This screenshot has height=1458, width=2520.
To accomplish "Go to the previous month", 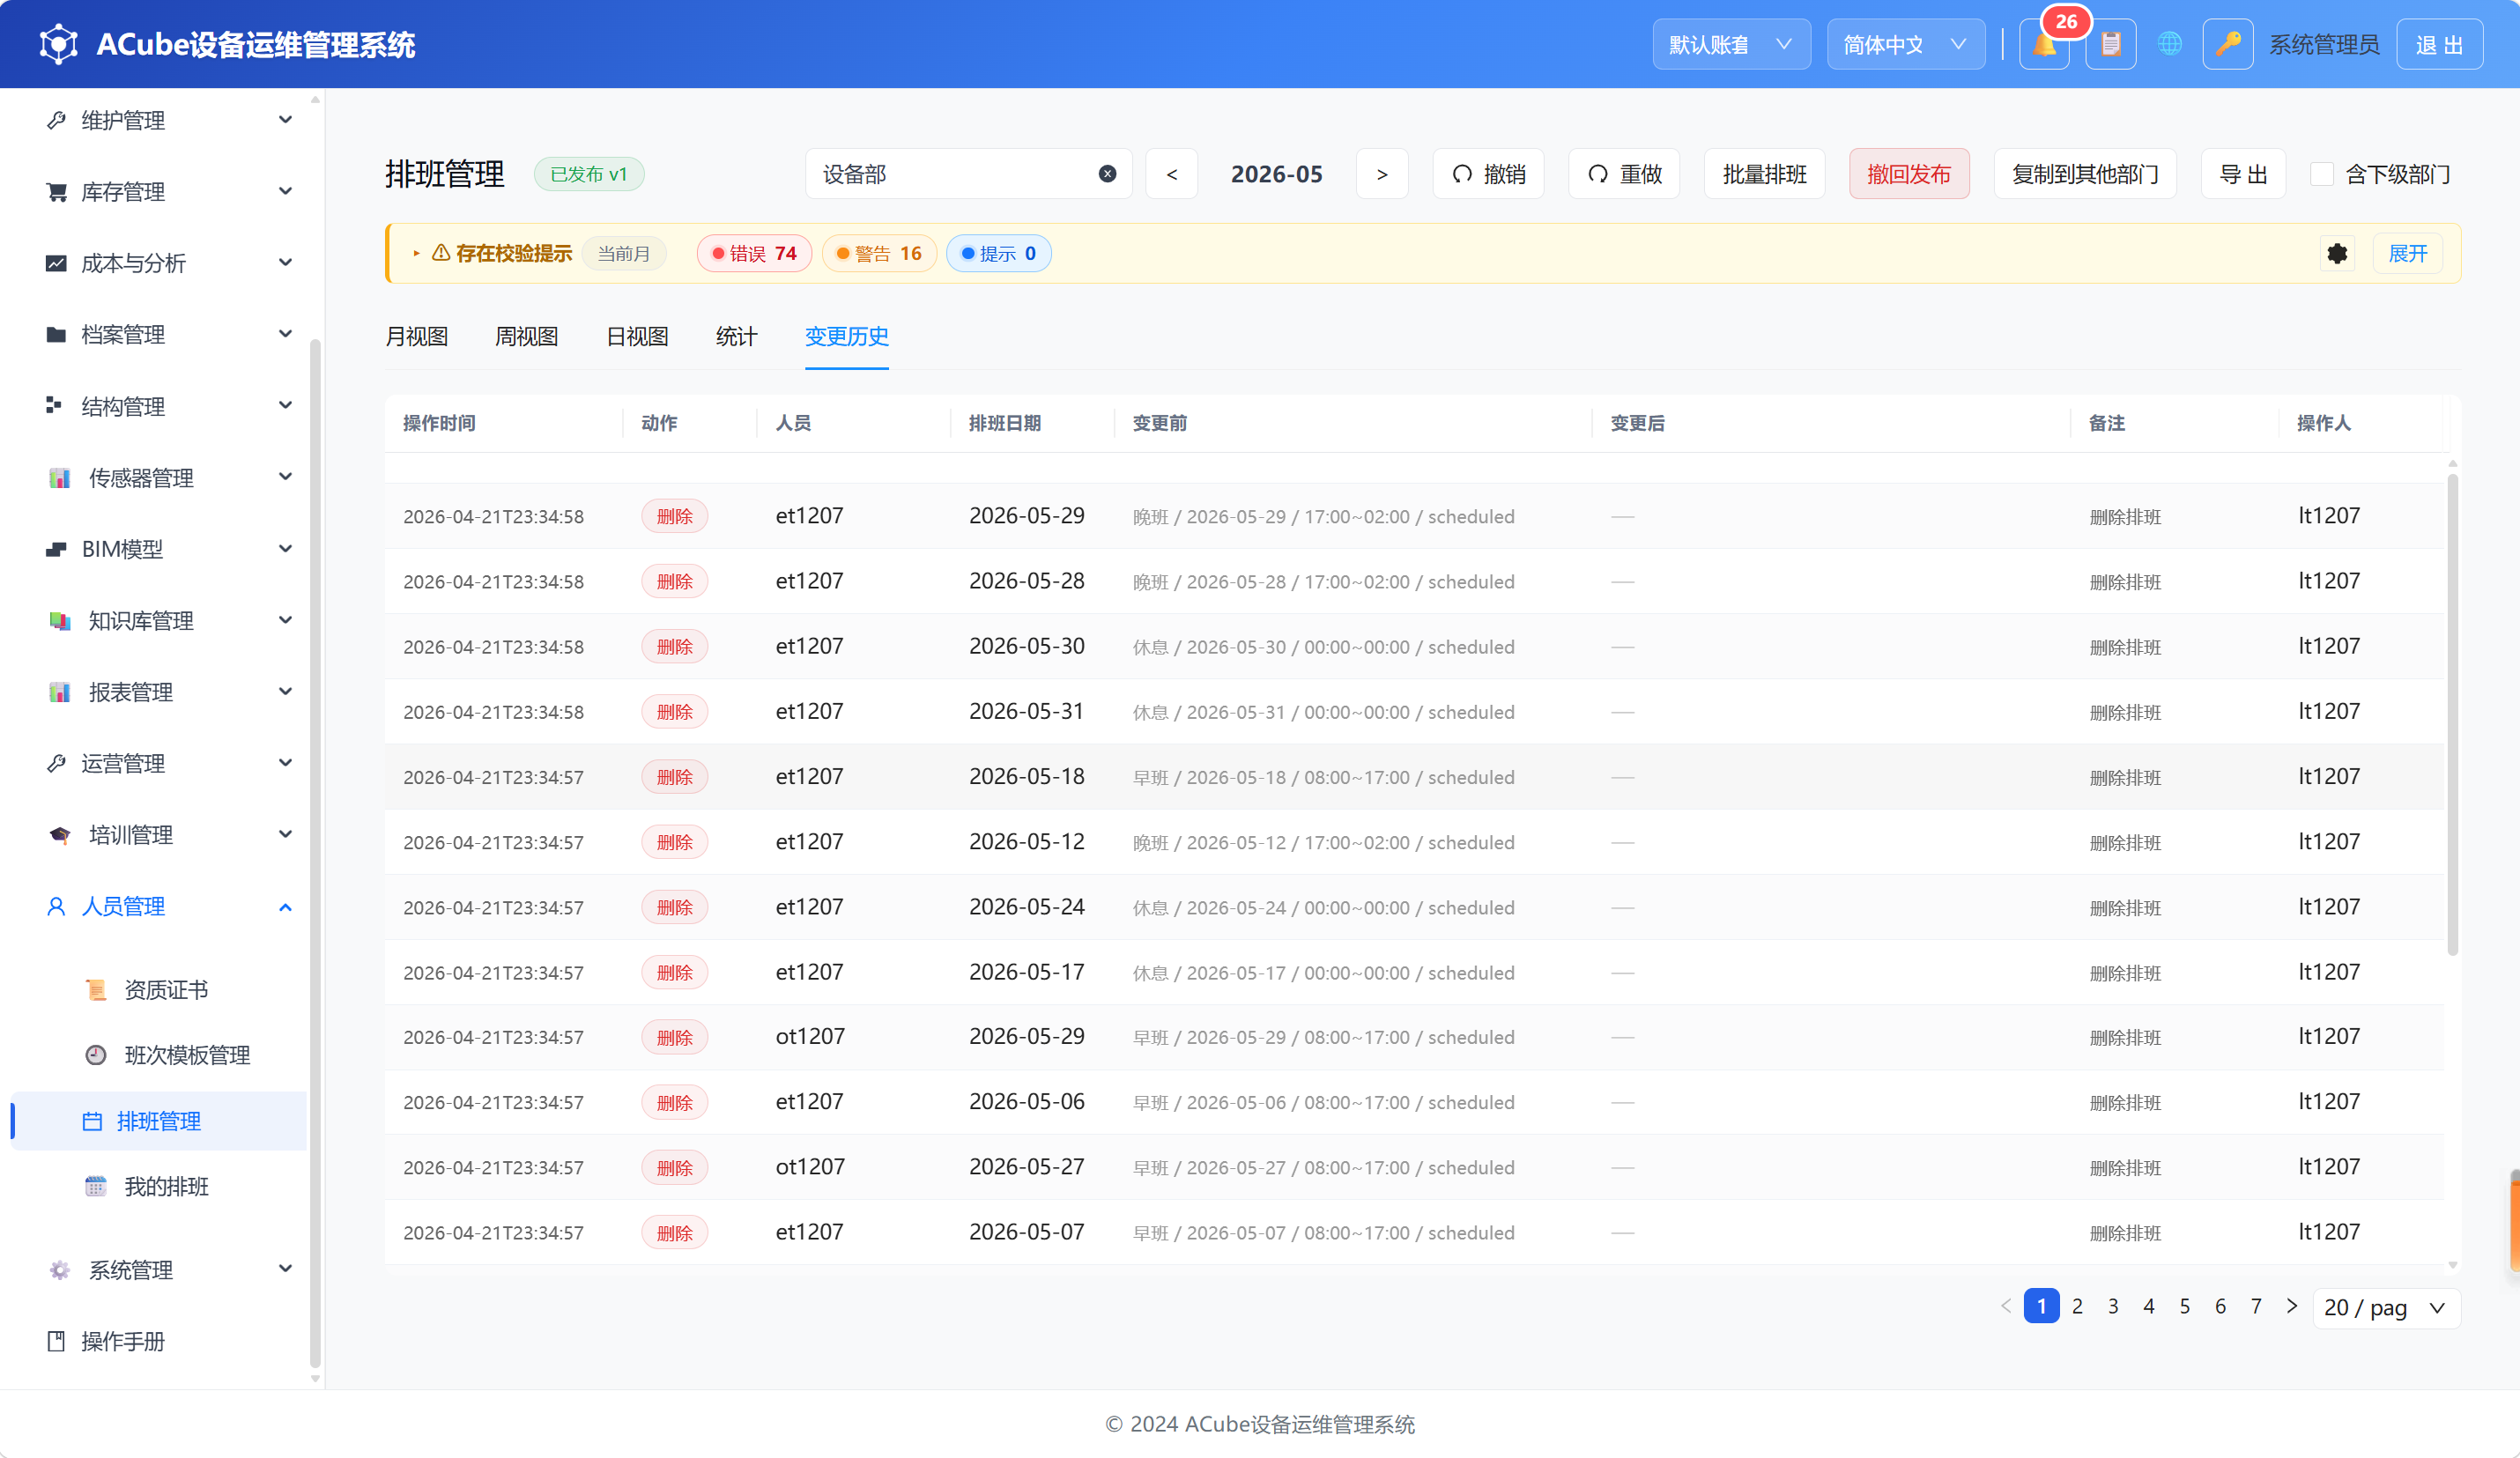I will [1172, 174].
